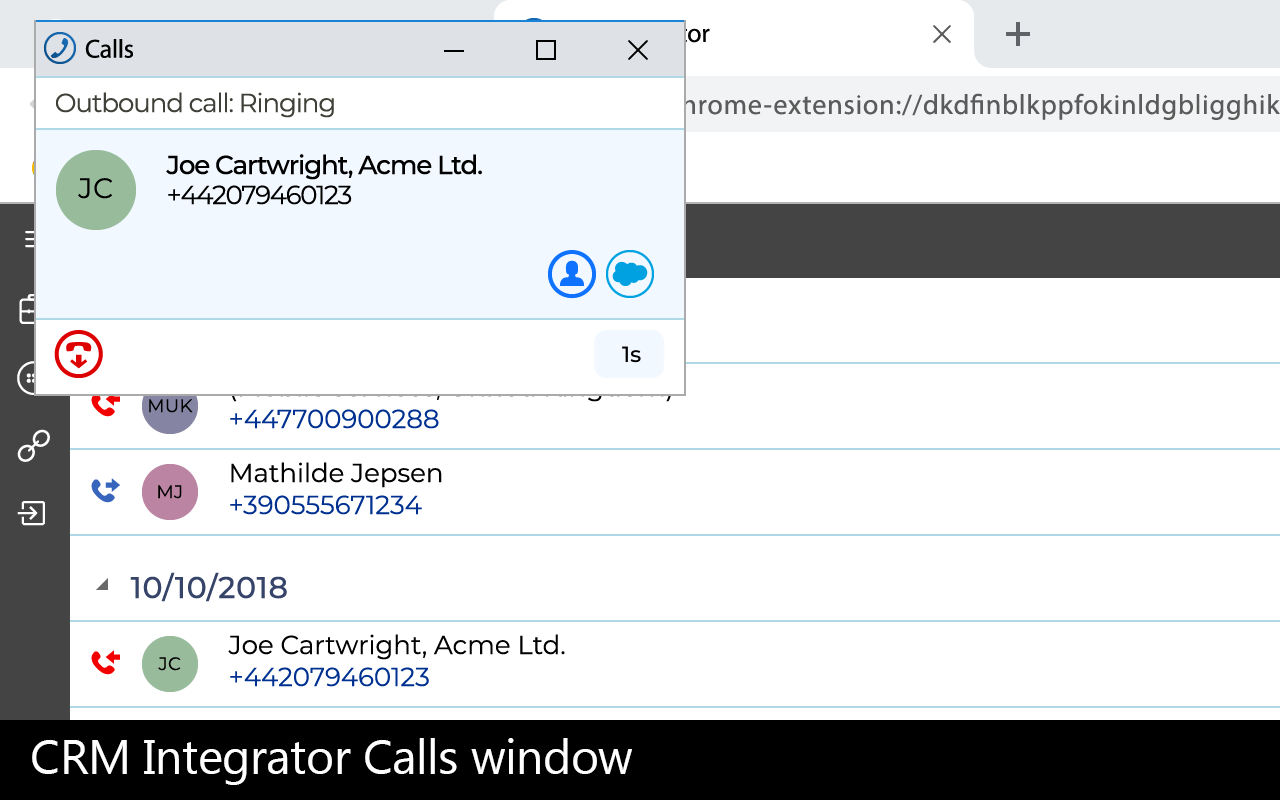Select Joe Cartwright, Acme Ltd. history entry

tap(397, 645)
